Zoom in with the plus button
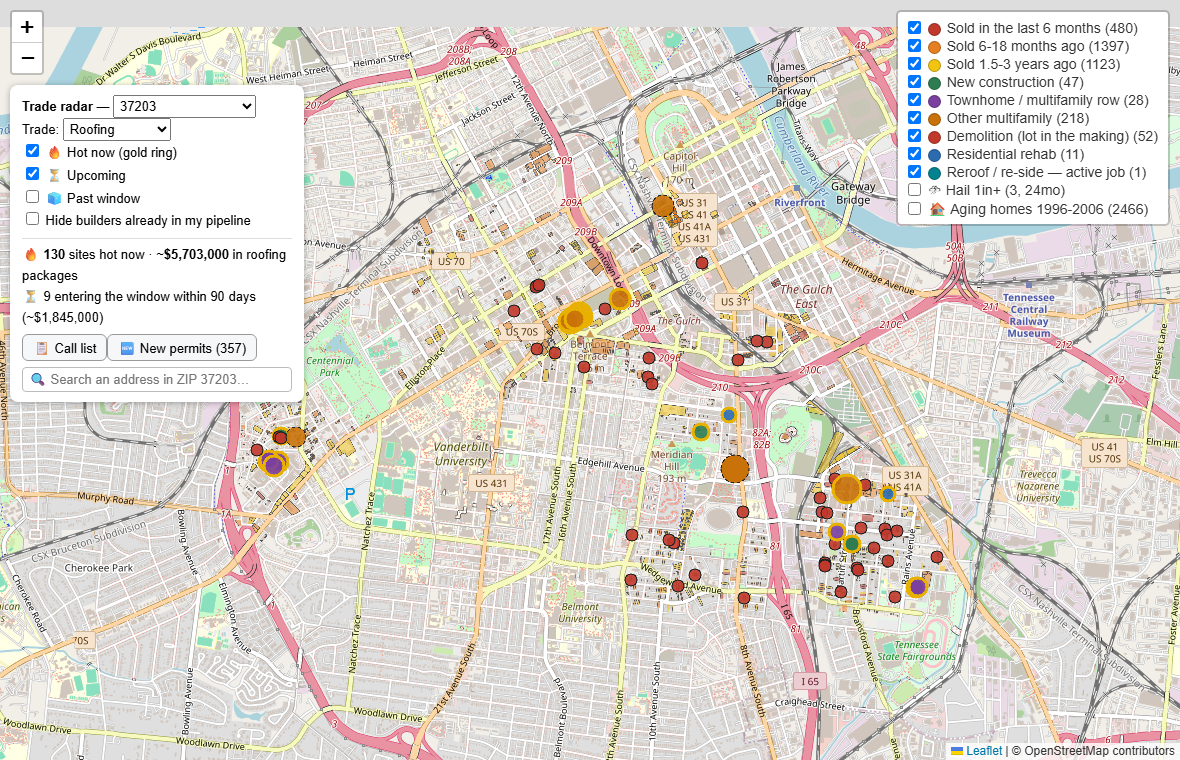 (27, 27)
